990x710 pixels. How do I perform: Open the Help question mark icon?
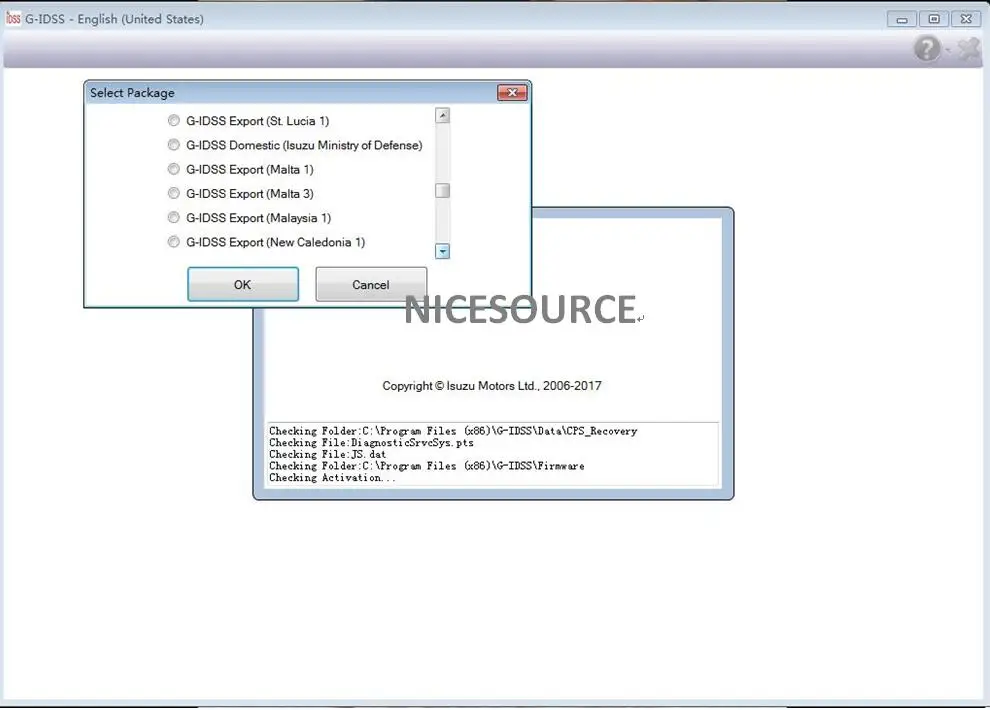click(x=927, y=49)
